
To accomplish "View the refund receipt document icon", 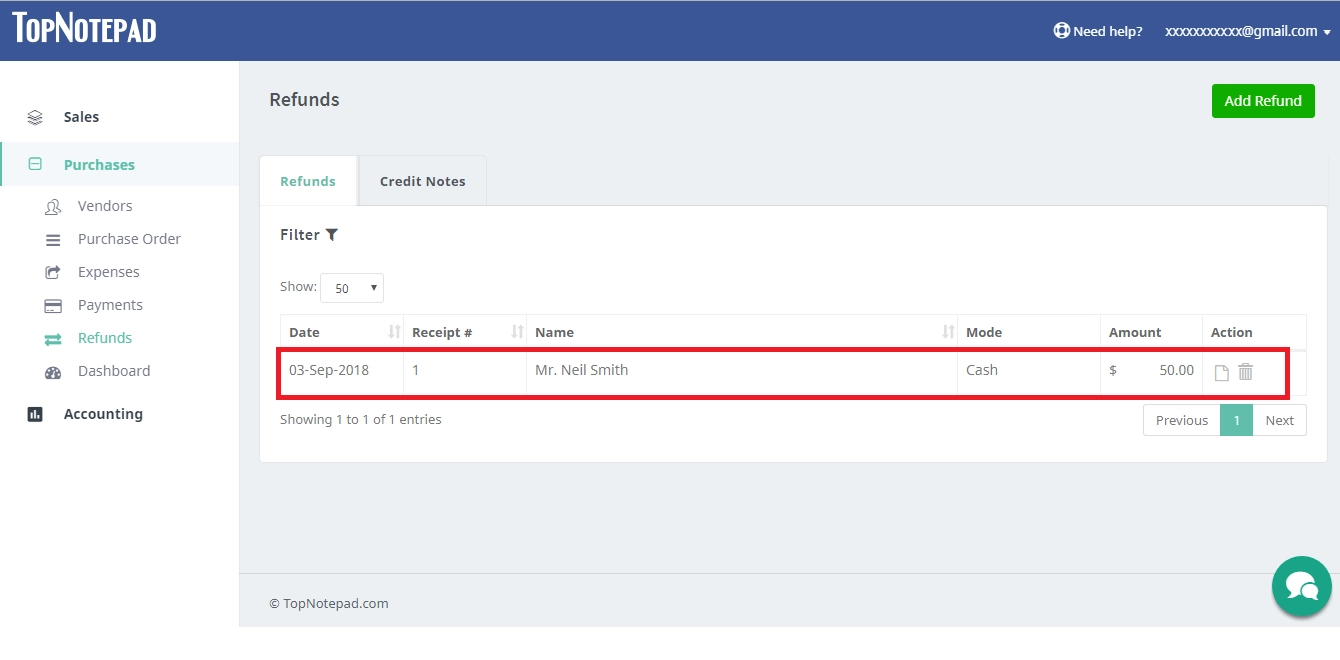I will coord(1220,371).
